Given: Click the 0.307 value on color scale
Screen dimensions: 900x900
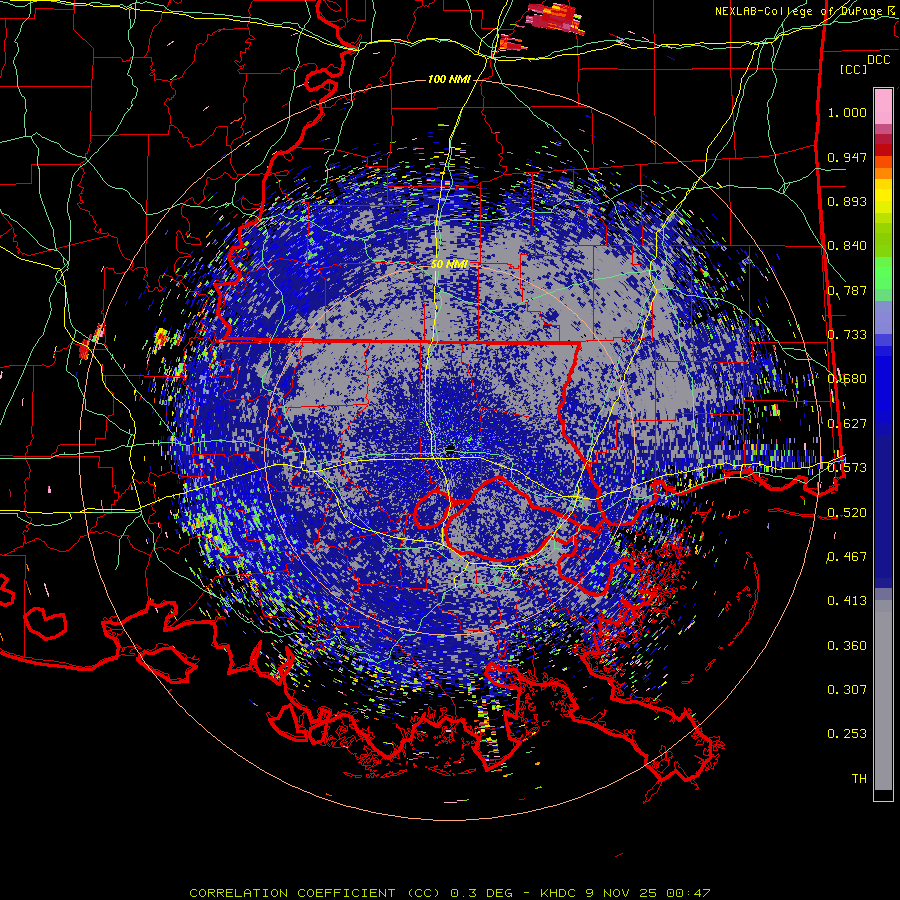Looking at the screenshot, I should coord(847,690).
